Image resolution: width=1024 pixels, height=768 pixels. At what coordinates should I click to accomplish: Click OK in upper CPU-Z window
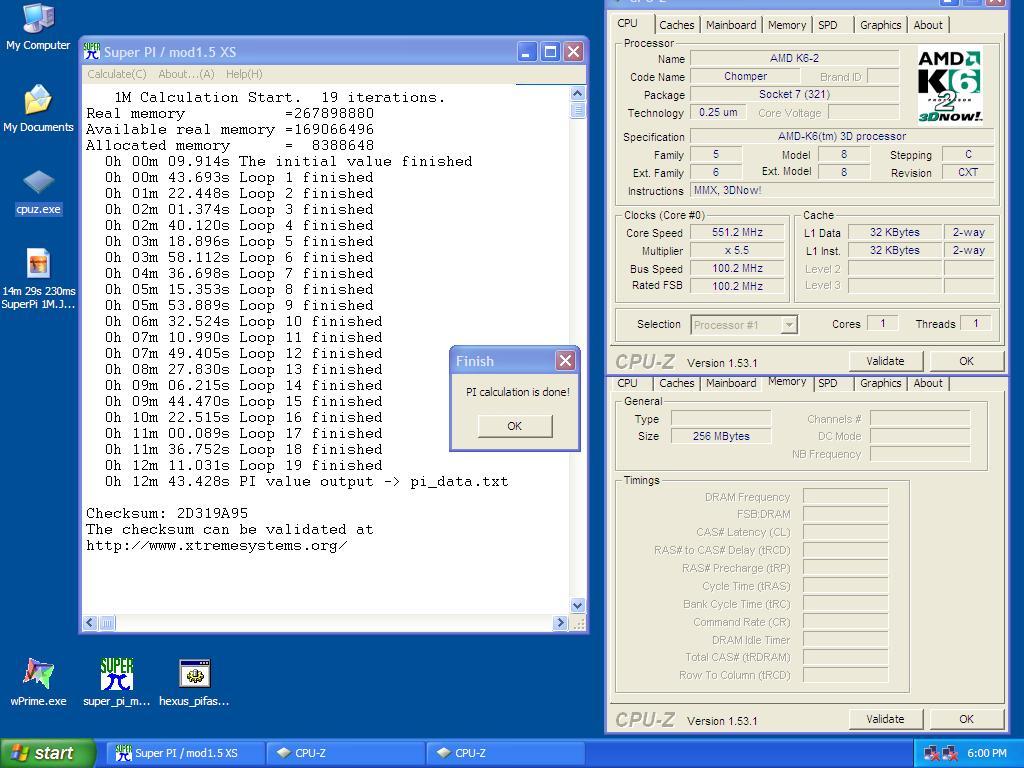967,361
